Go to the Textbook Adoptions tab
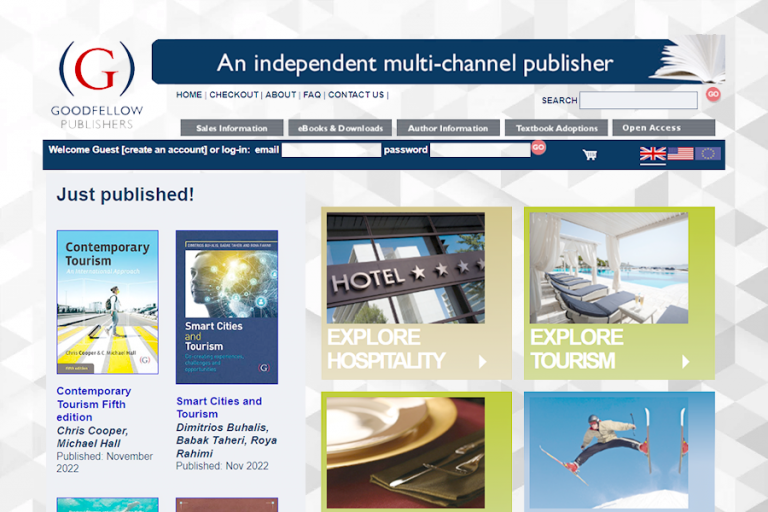 [x=556, y=128]
